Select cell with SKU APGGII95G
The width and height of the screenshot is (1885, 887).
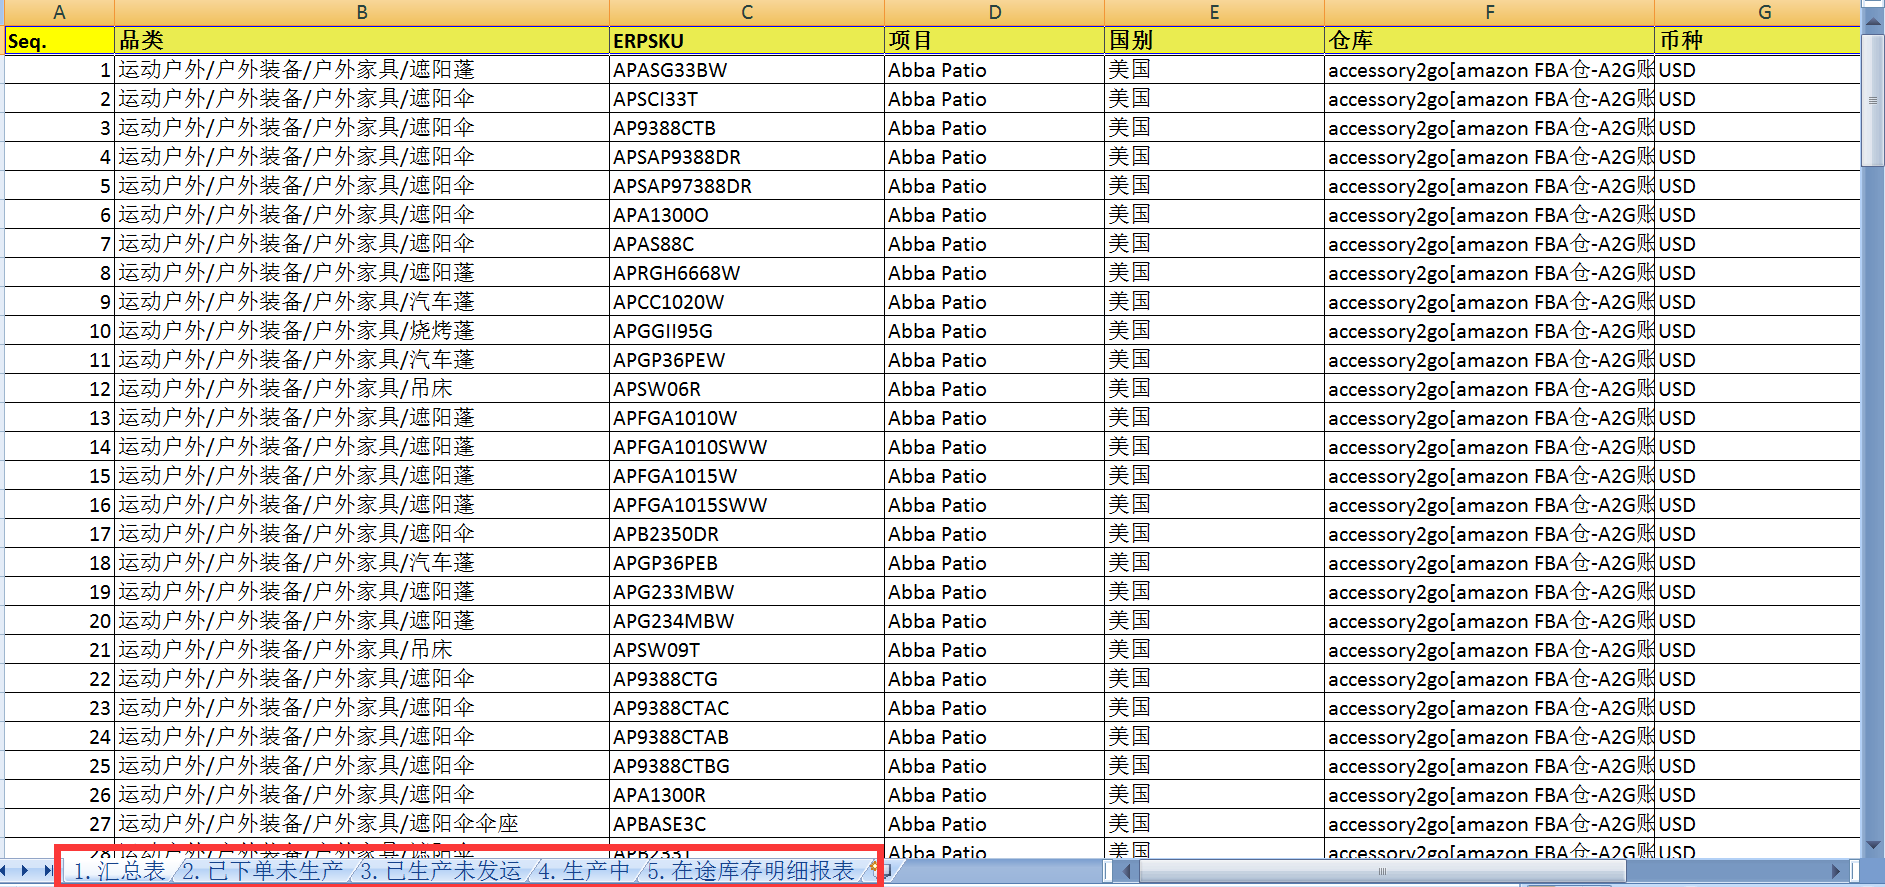click(x=747, y=331)
